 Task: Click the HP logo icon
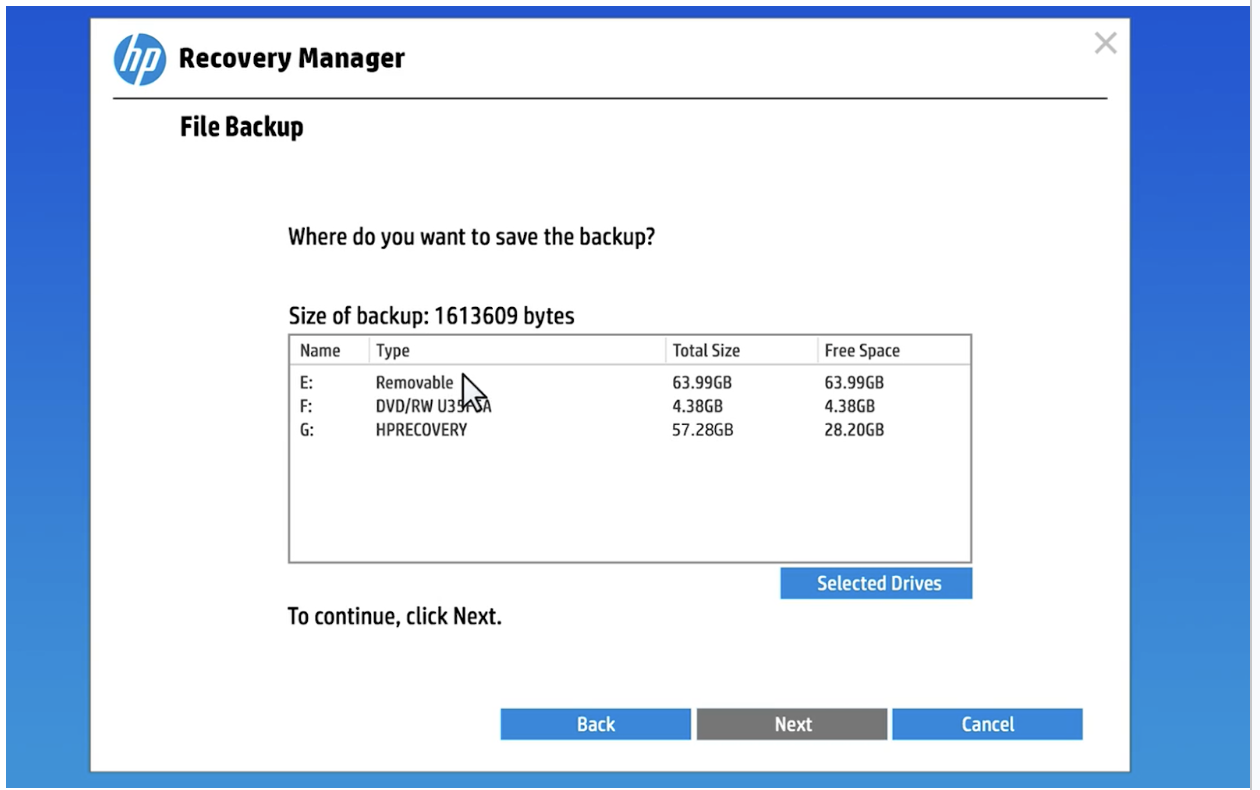[141, 58]
